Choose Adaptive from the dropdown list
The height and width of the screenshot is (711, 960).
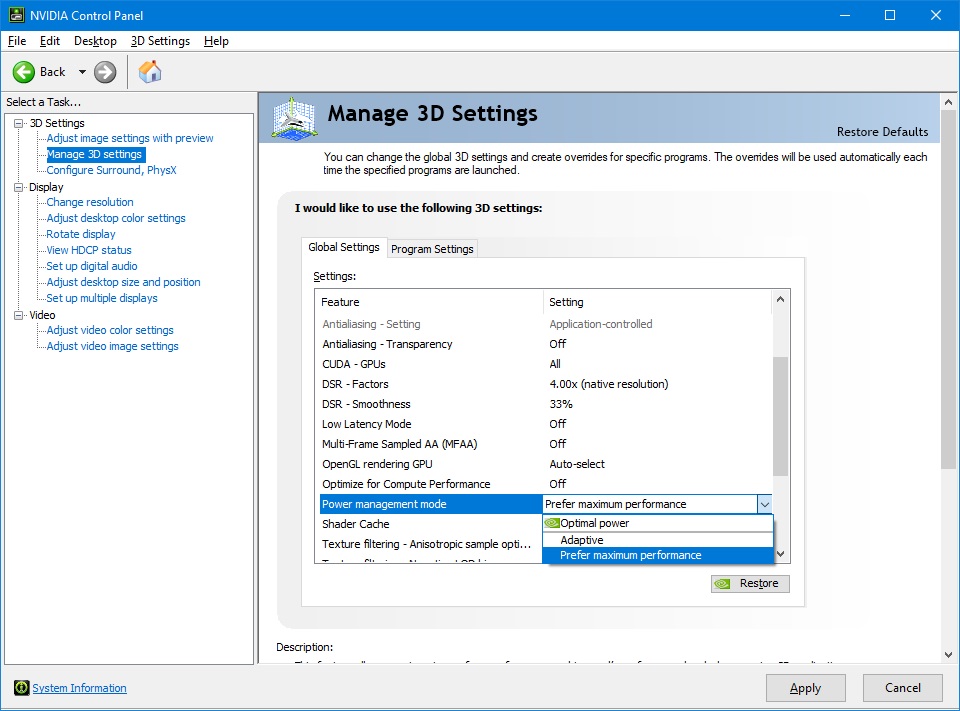(581, 540)
